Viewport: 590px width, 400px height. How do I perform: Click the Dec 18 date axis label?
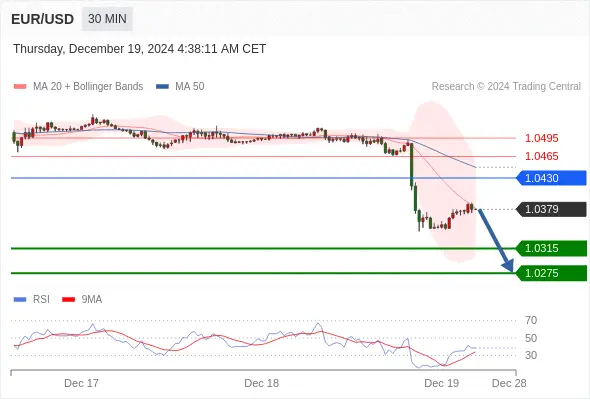pos(262,383)
